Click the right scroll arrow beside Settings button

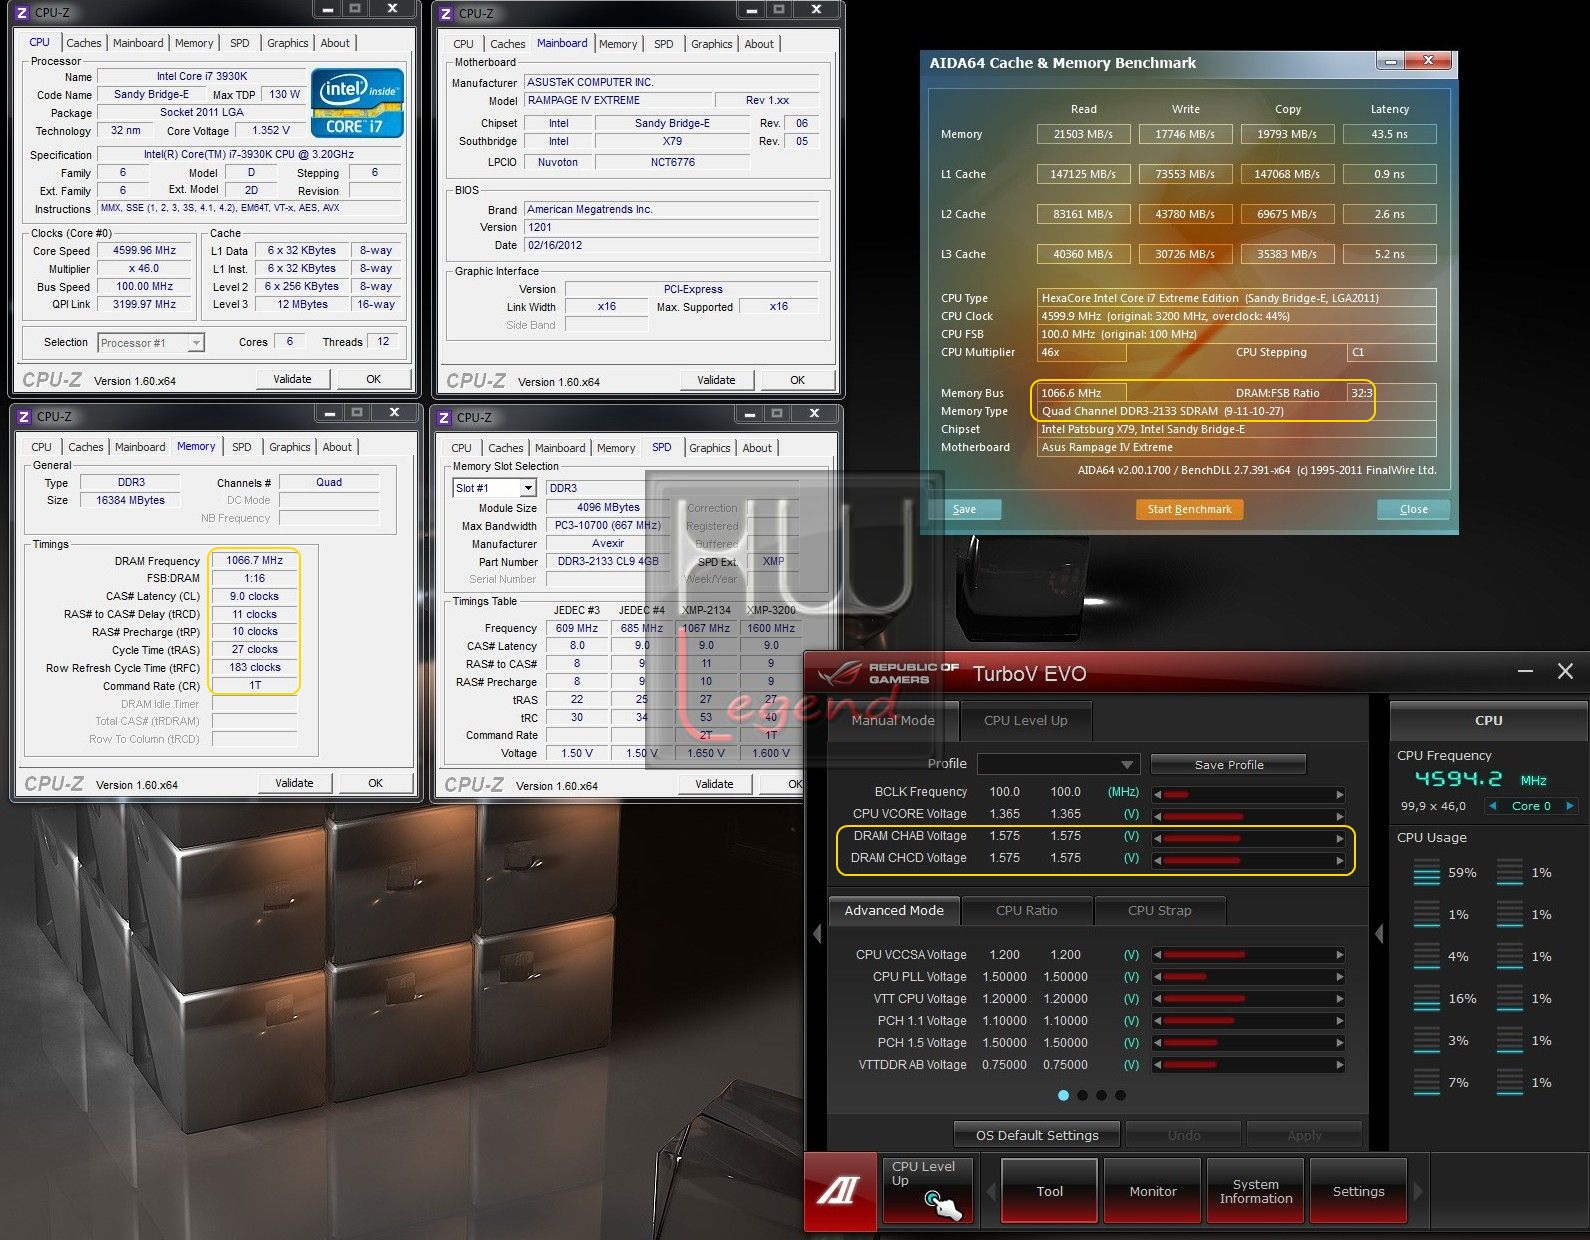1418,1191
